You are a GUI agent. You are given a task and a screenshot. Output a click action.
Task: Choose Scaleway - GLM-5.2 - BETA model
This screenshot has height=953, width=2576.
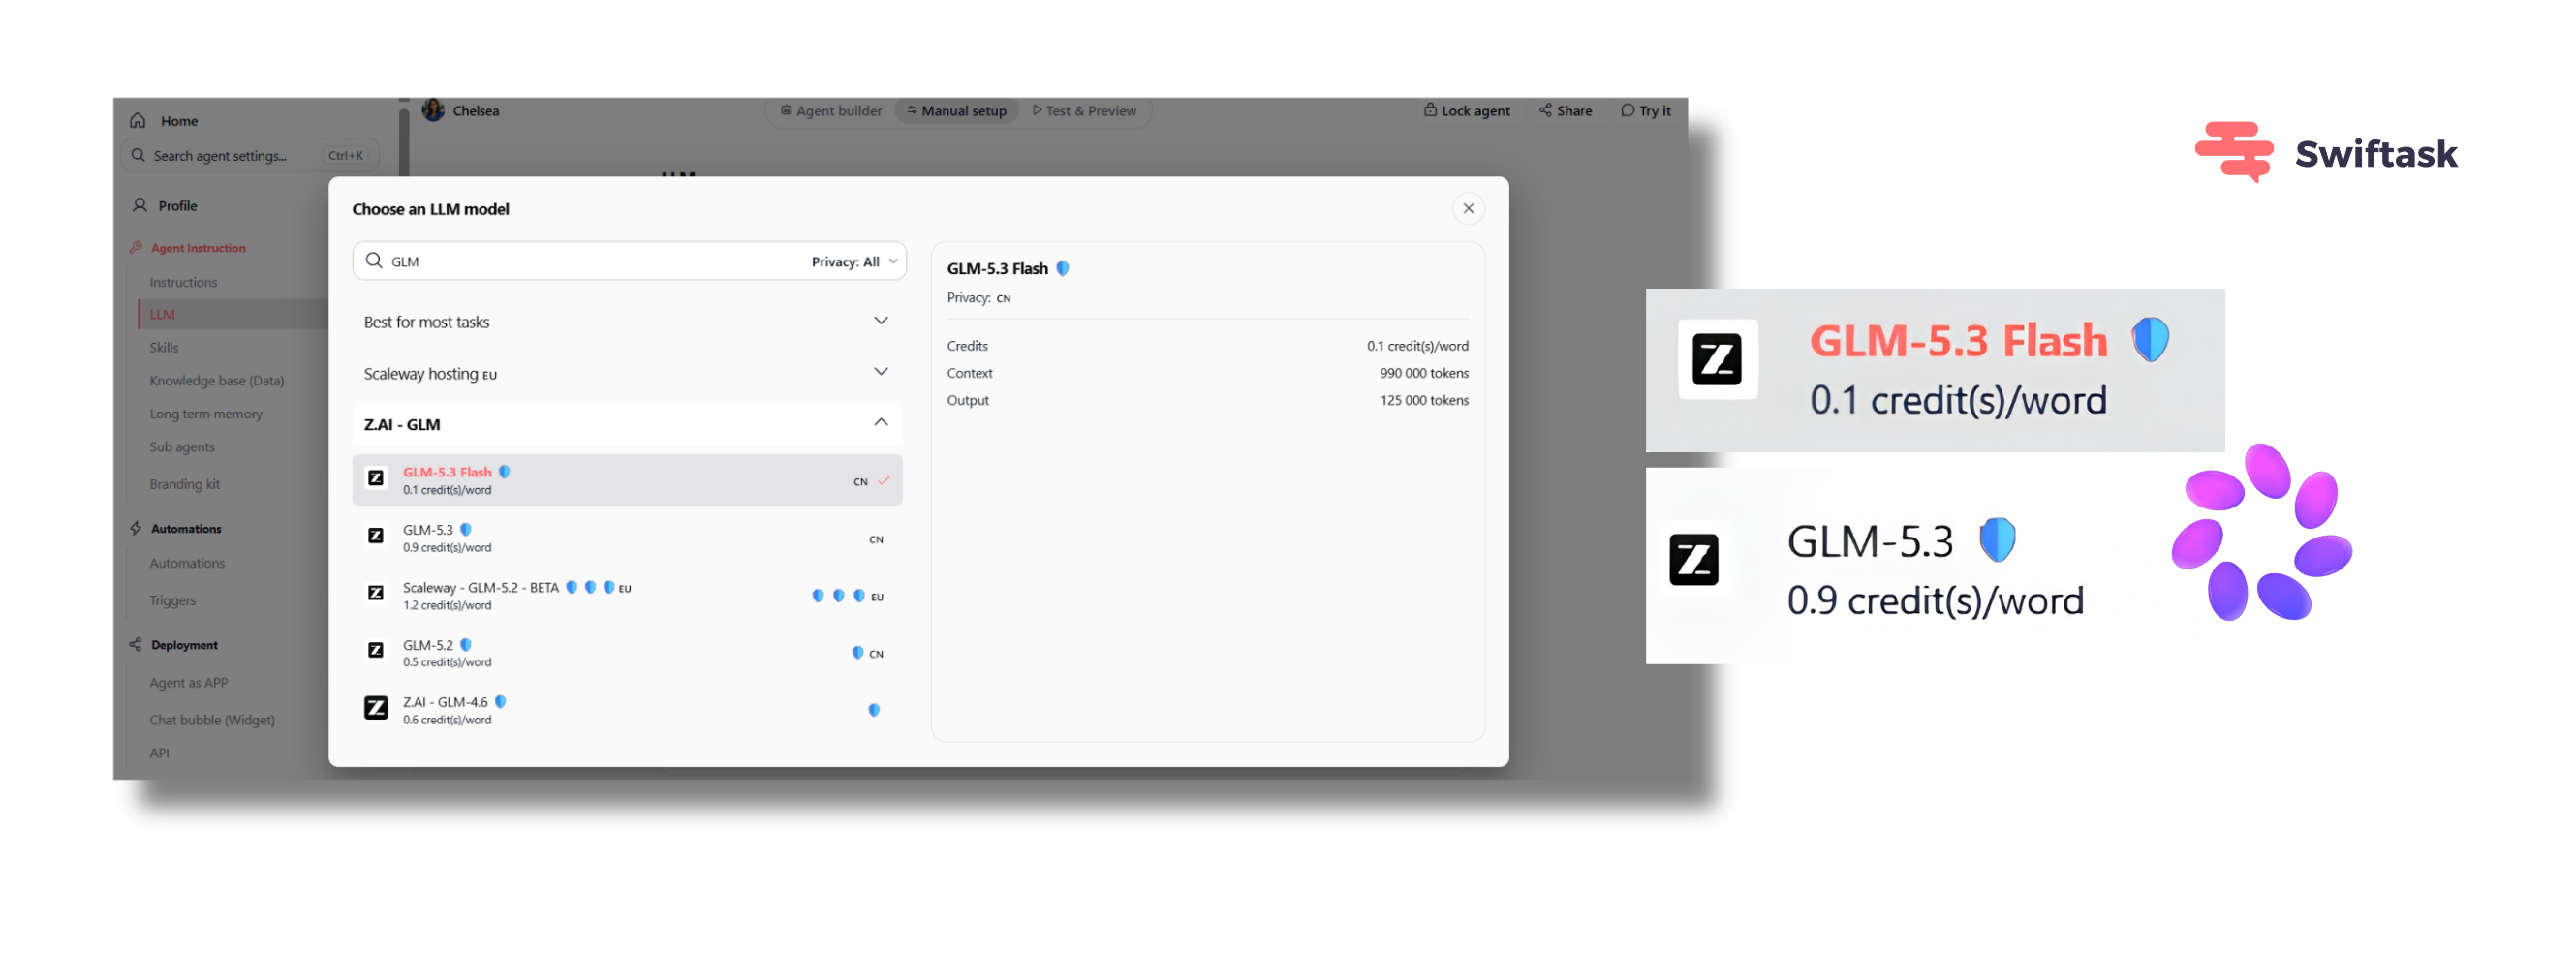[x=627, y=595]
